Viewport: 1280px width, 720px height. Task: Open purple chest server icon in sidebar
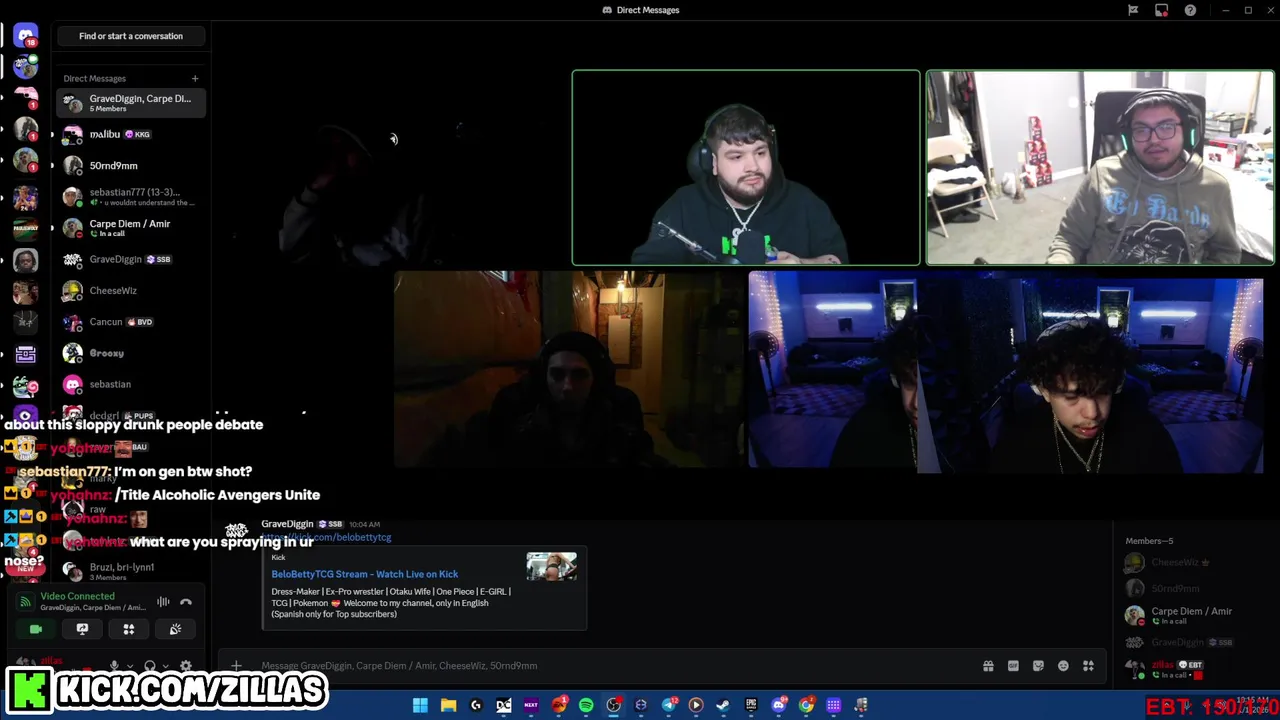click(x=26, y=354)
